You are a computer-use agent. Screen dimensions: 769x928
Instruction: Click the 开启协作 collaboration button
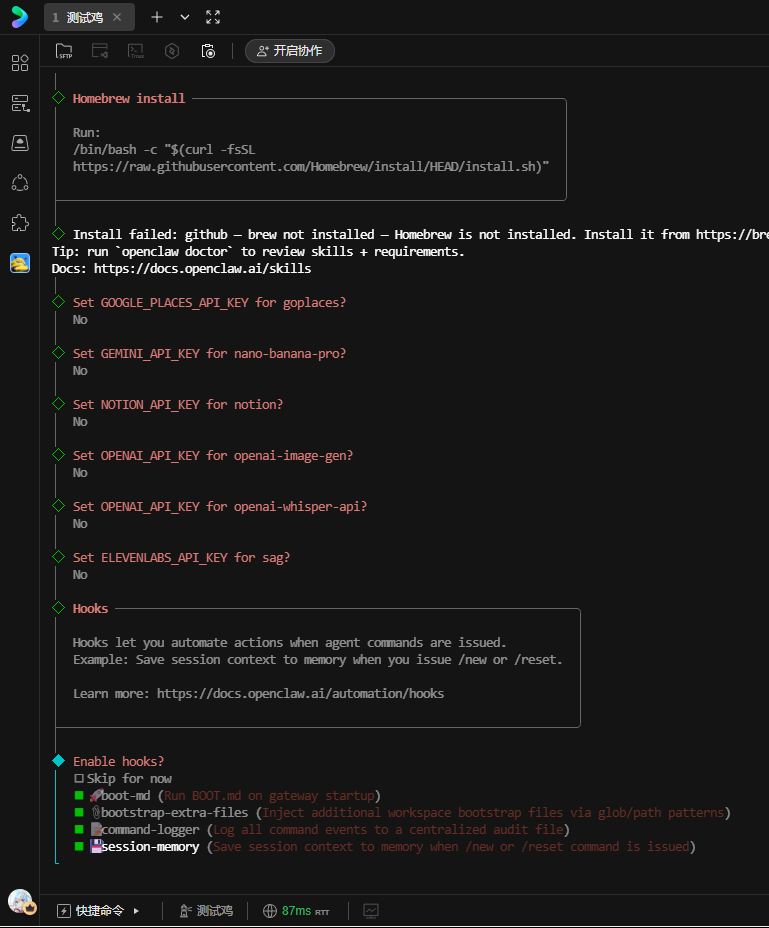click(x=290, y=51)
